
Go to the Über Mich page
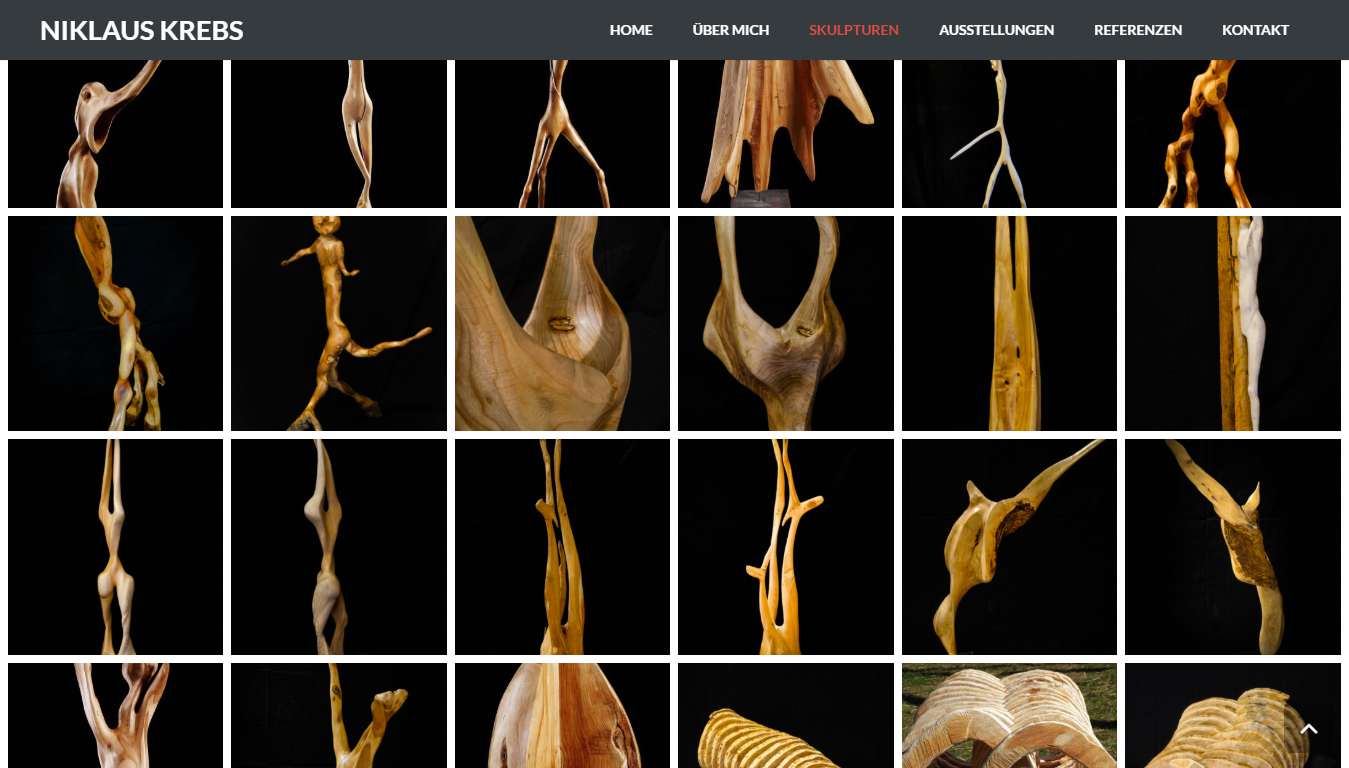pos(730,30)
